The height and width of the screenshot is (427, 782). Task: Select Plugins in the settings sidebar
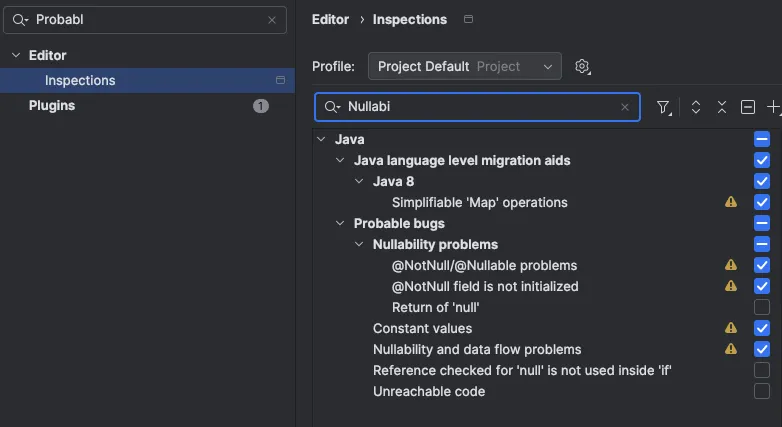[52, 106]
